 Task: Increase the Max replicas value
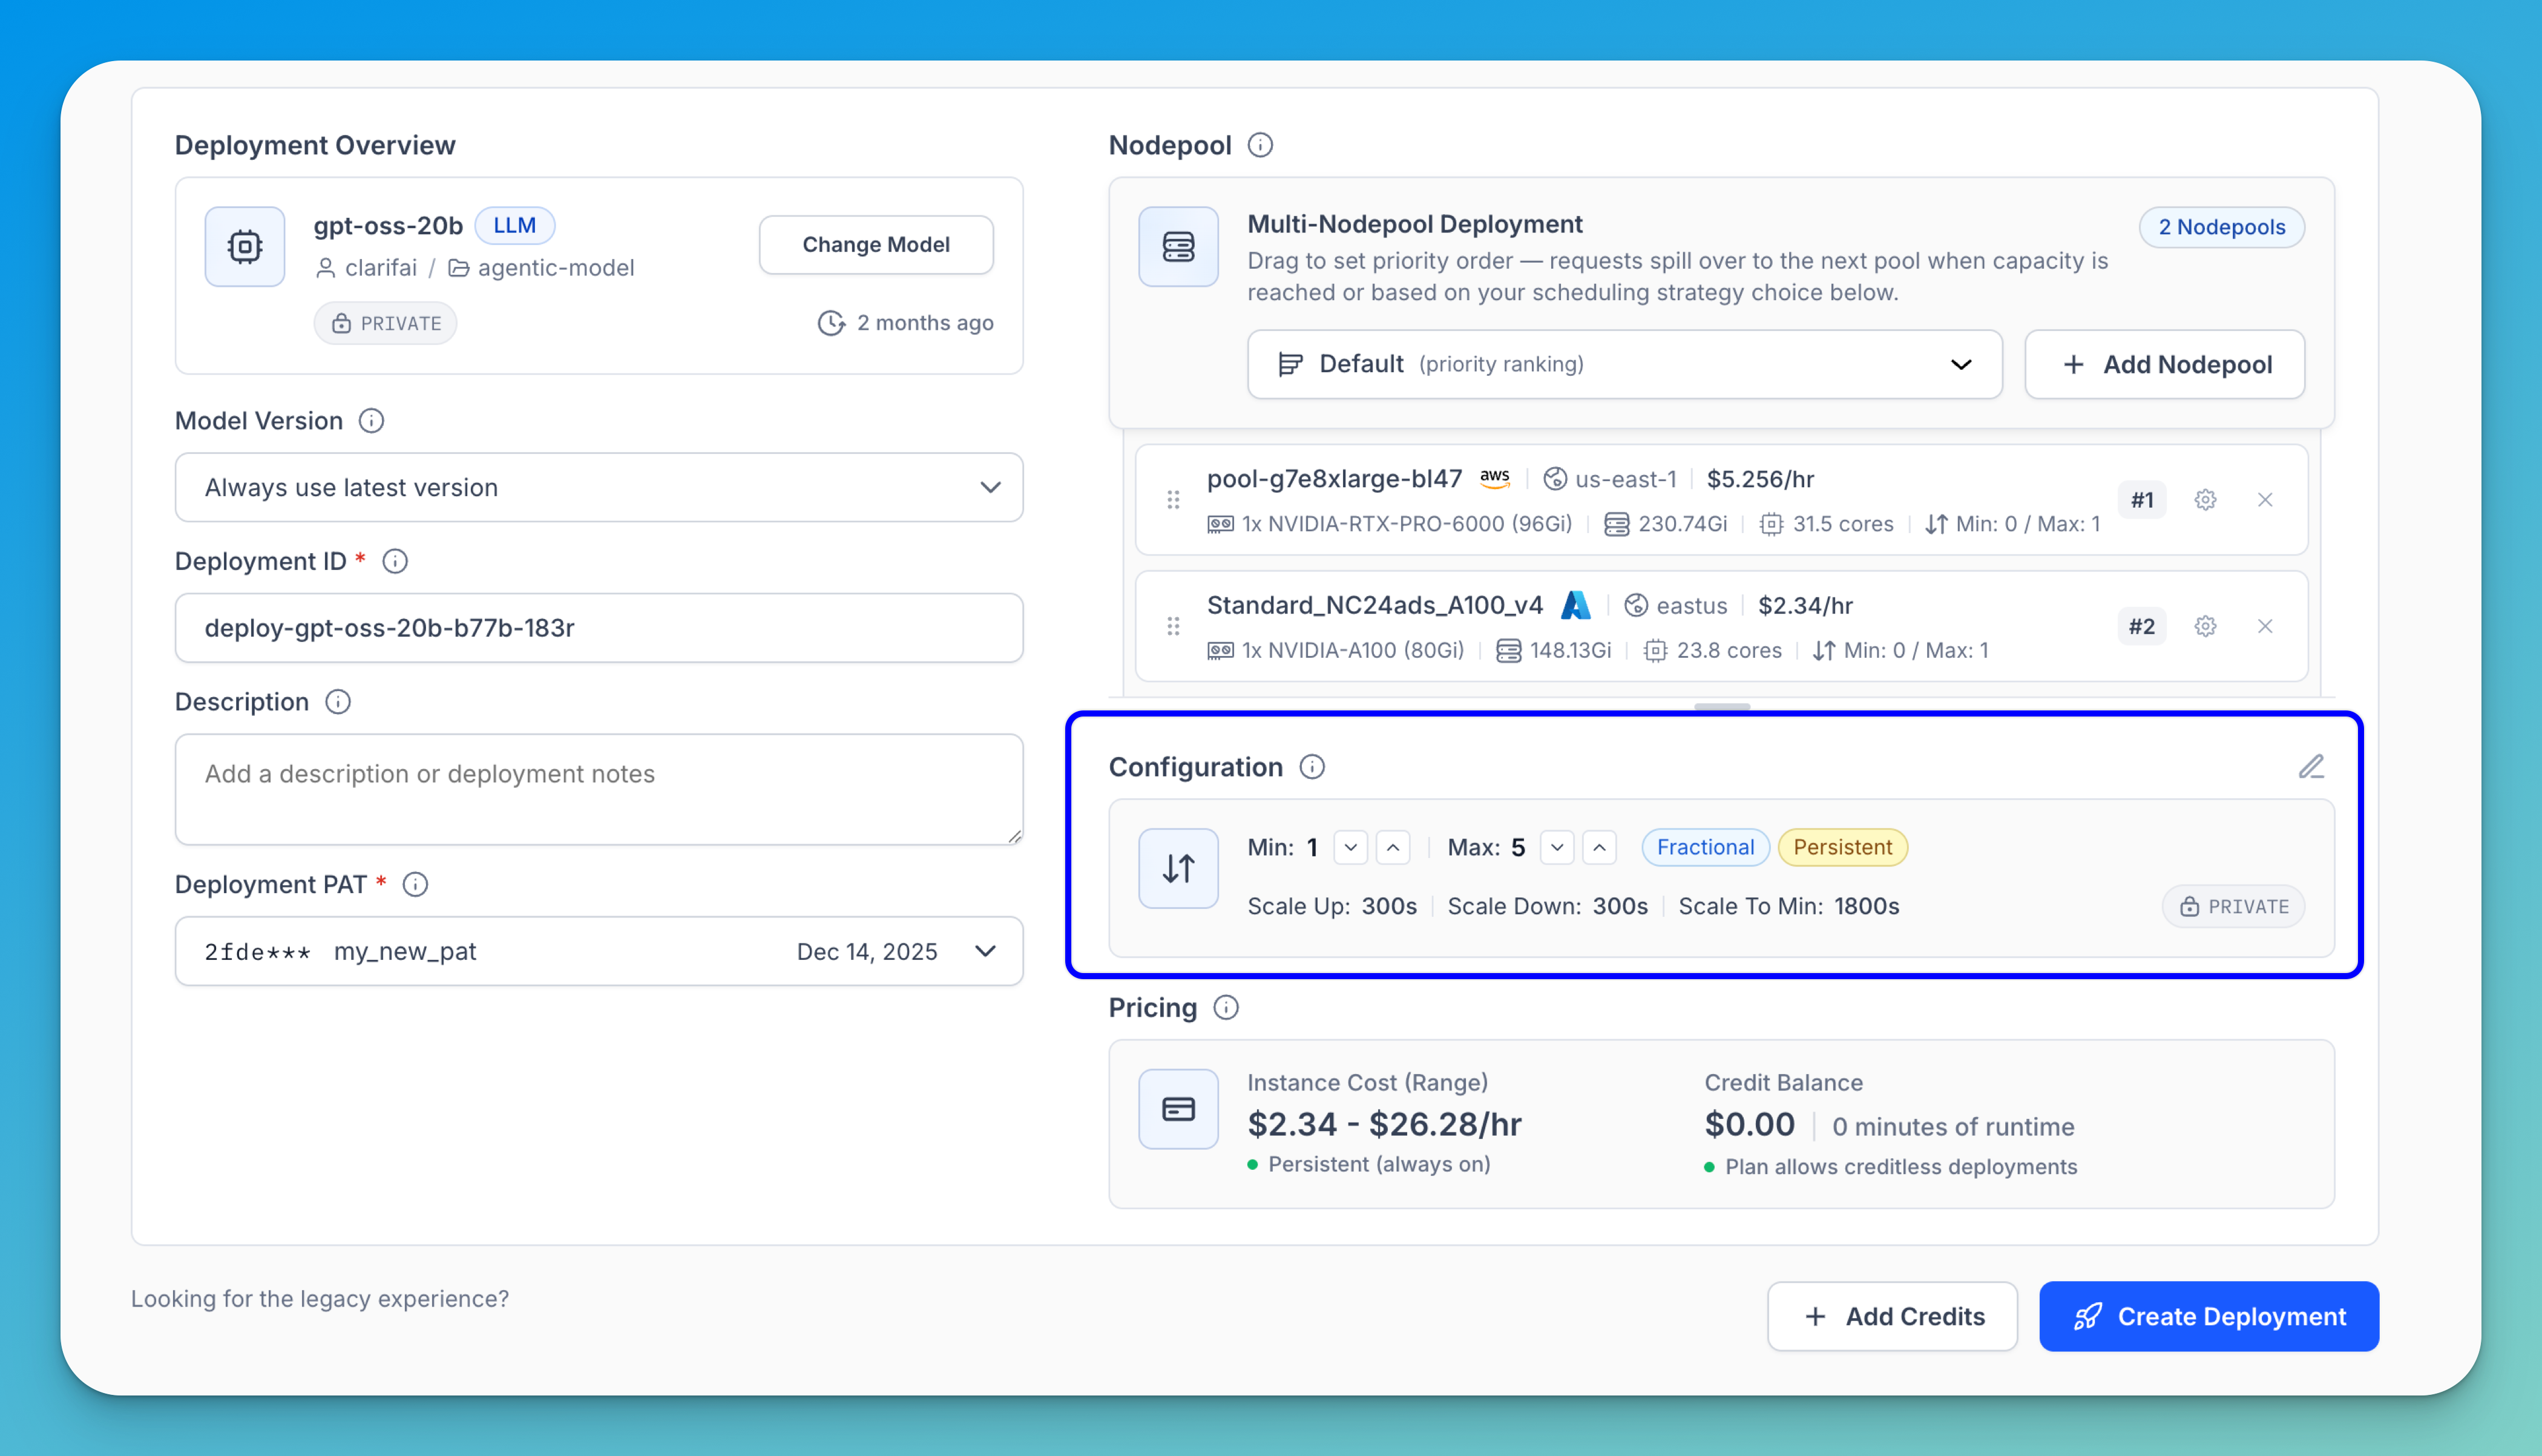1599,848
